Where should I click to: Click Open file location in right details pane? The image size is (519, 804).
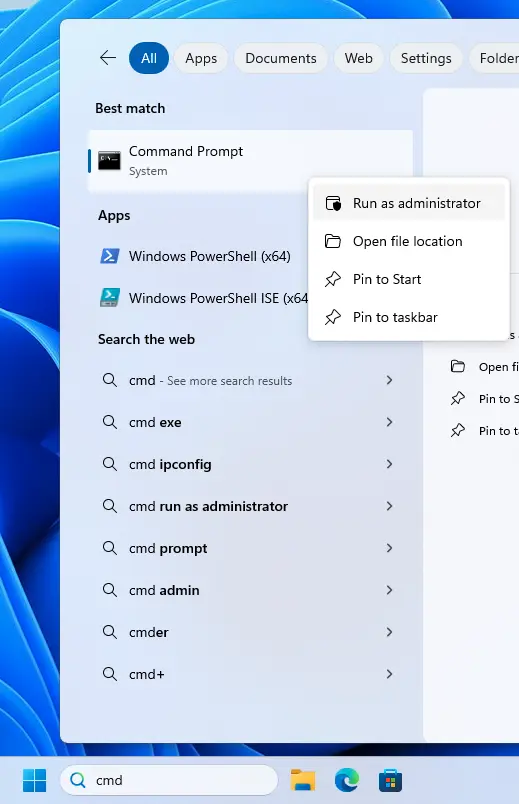coord(485,367)
